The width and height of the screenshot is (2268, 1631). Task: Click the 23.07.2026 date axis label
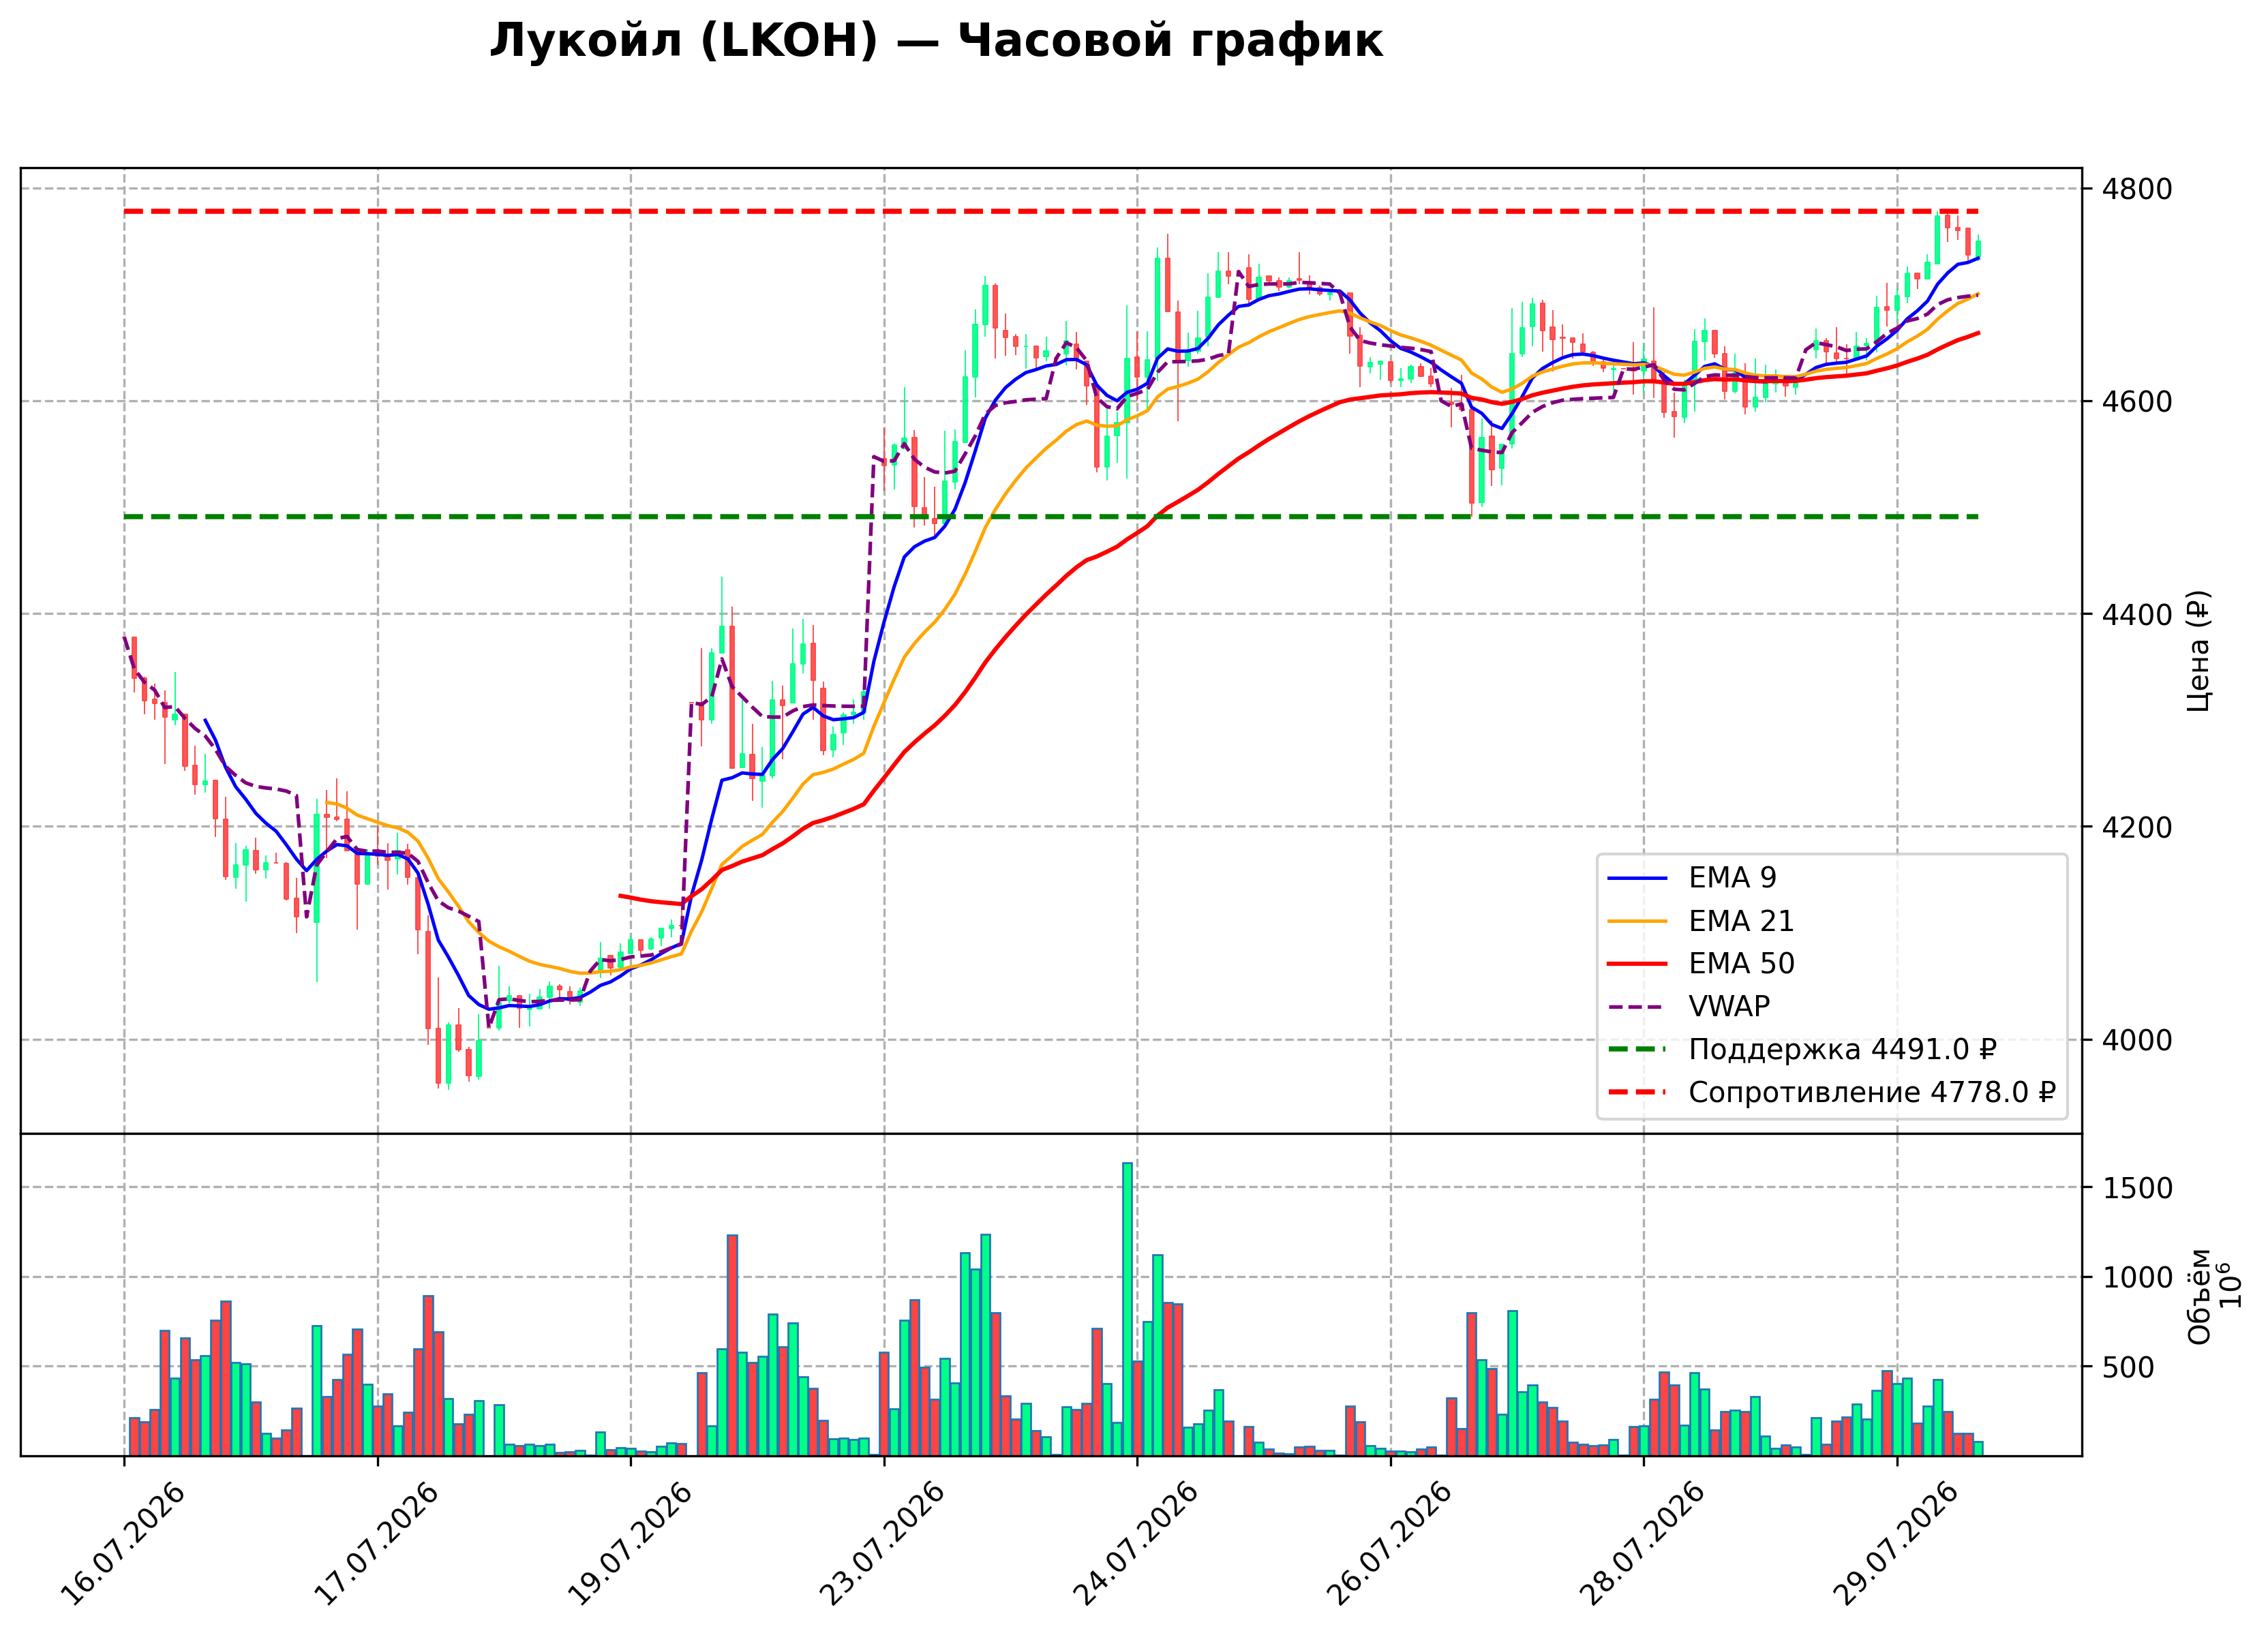pos(882,1543)
